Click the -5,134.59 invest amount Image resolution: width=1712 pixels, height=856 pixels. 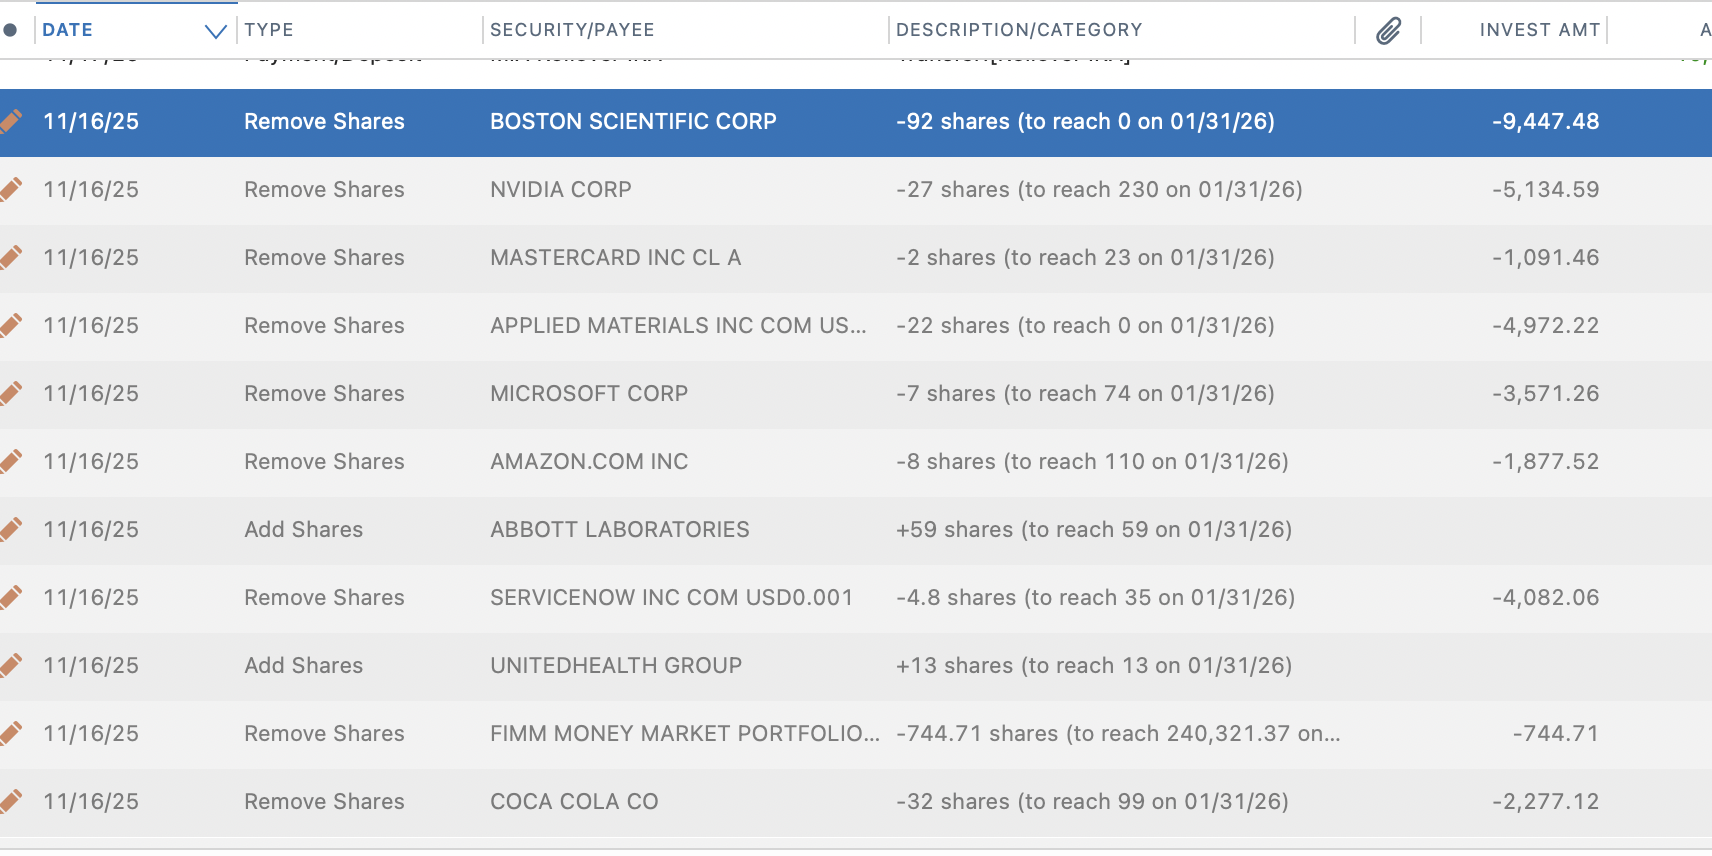1546,190
